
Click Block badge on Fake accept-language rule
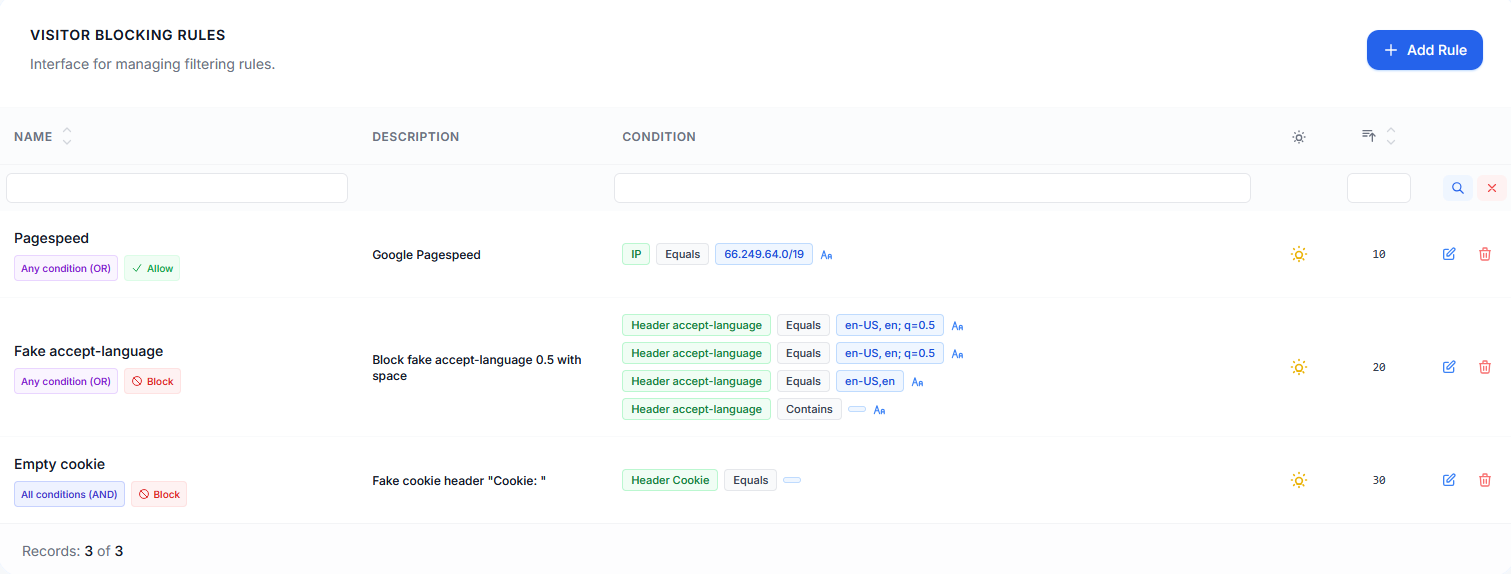point(152,381)
